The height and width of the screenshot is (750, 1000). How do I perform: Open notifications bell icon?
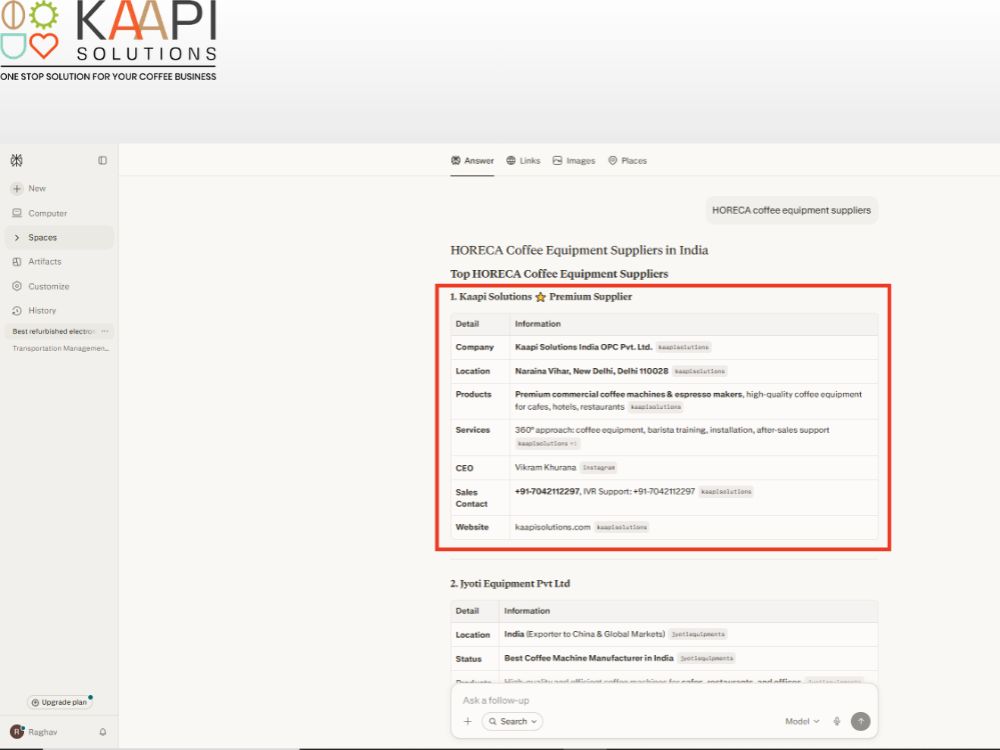tap(103, 732)
